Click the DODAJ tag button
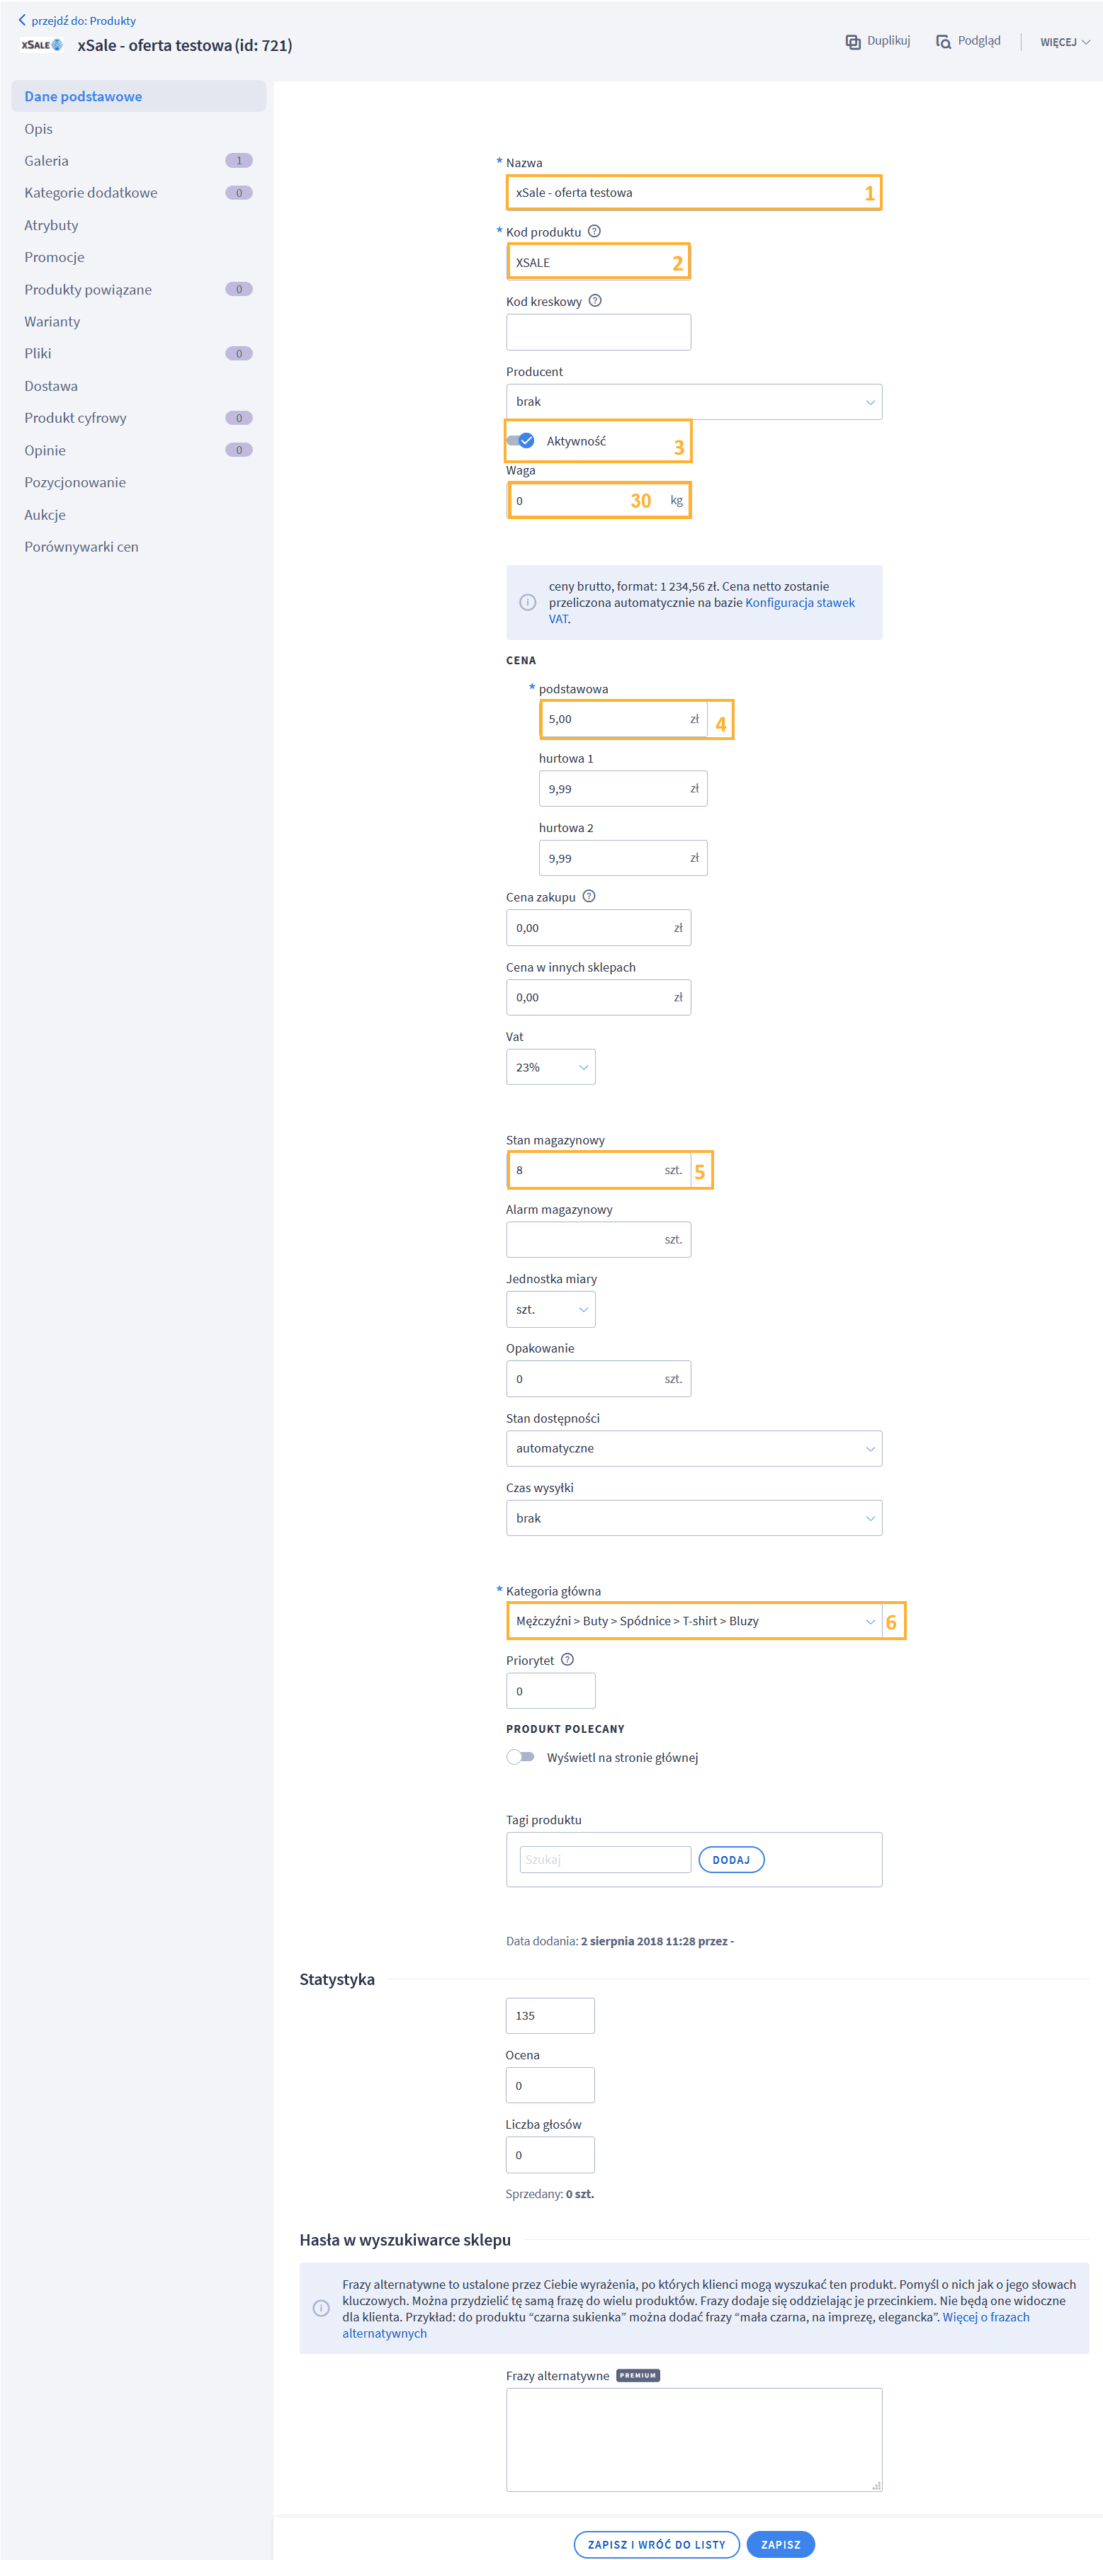 point(731,1860)
